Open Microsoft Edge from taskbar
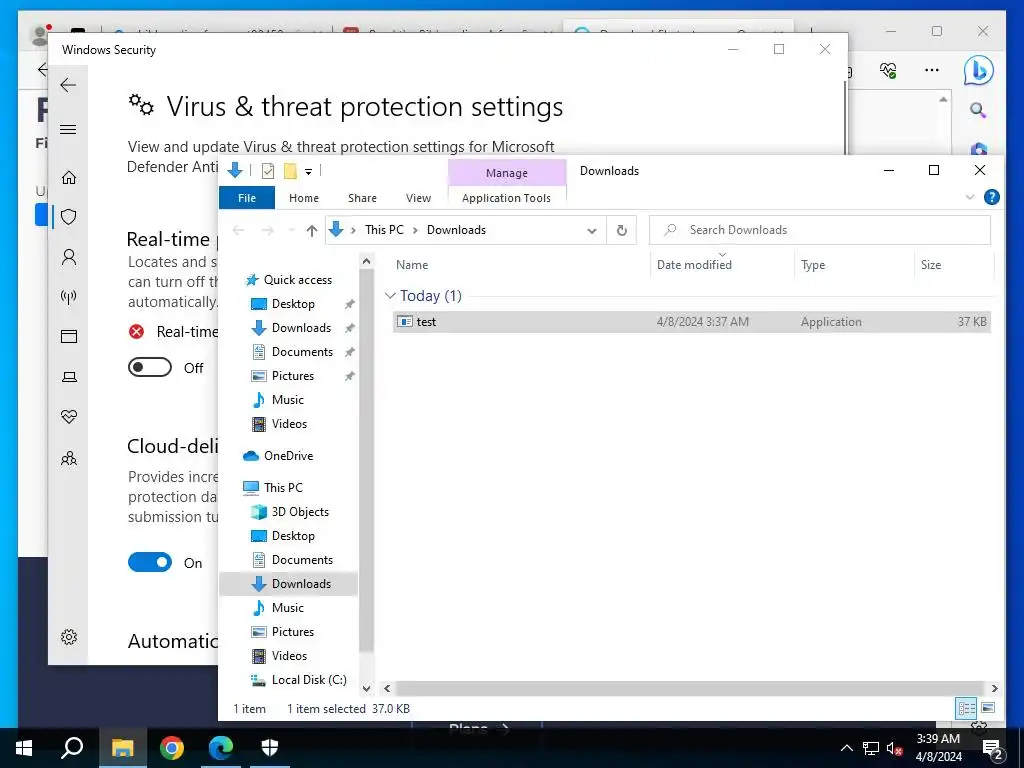The width and height of the screenshot is (1024, 768). pyautogui.click(x=221, y=748)
